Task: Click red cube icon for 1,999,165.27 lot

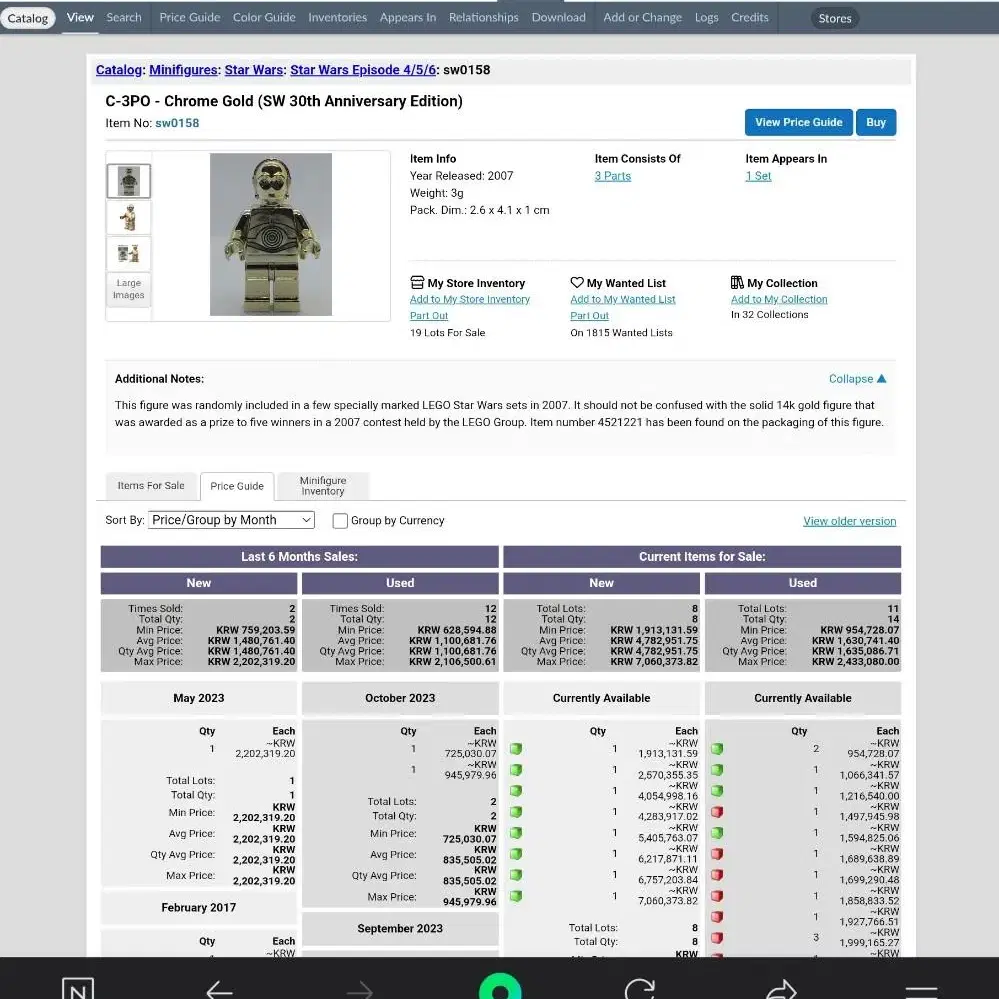Action: (x=717, y=938)
